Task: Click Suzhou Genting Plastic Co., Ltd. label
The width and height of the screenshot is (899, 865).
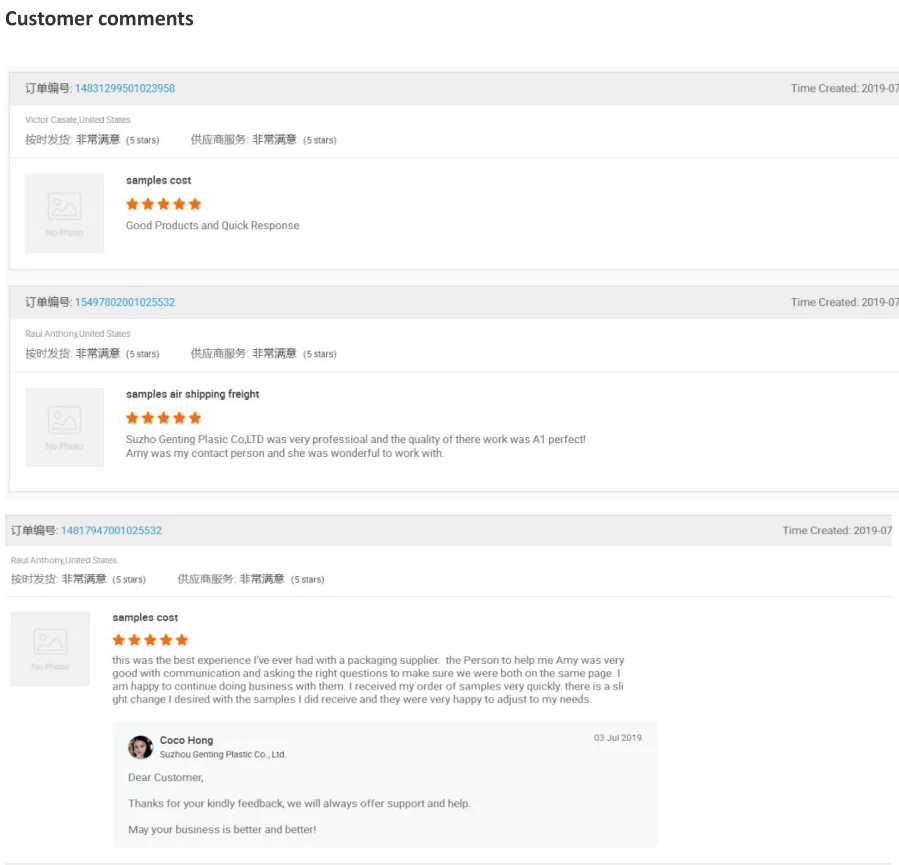Action: [x=222, y=755]
